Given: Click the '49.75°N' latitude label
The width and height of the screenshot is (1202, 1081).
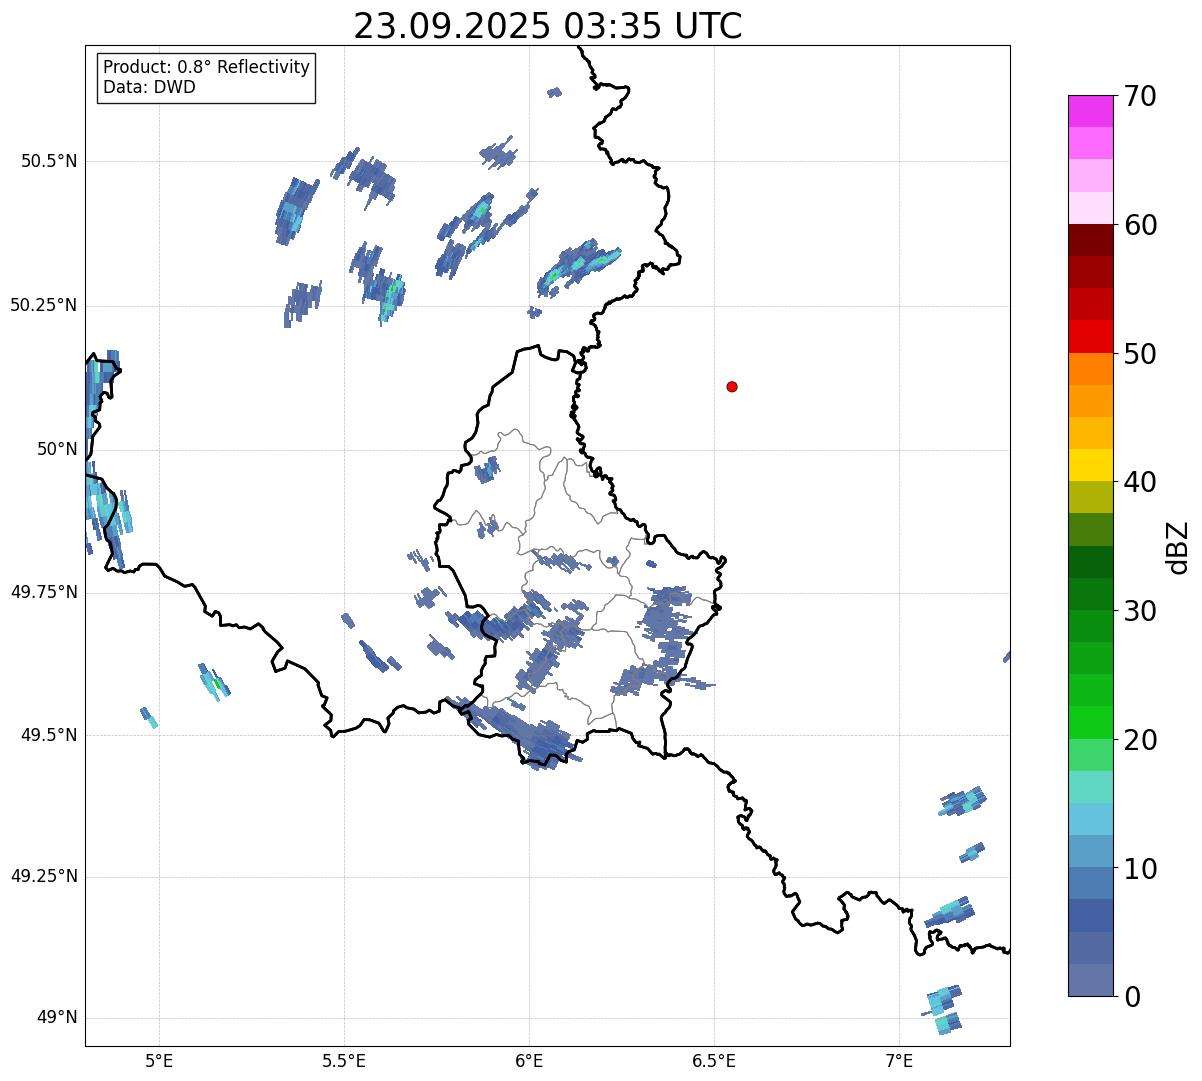Looking at the screenshot, I should [44, 592].
